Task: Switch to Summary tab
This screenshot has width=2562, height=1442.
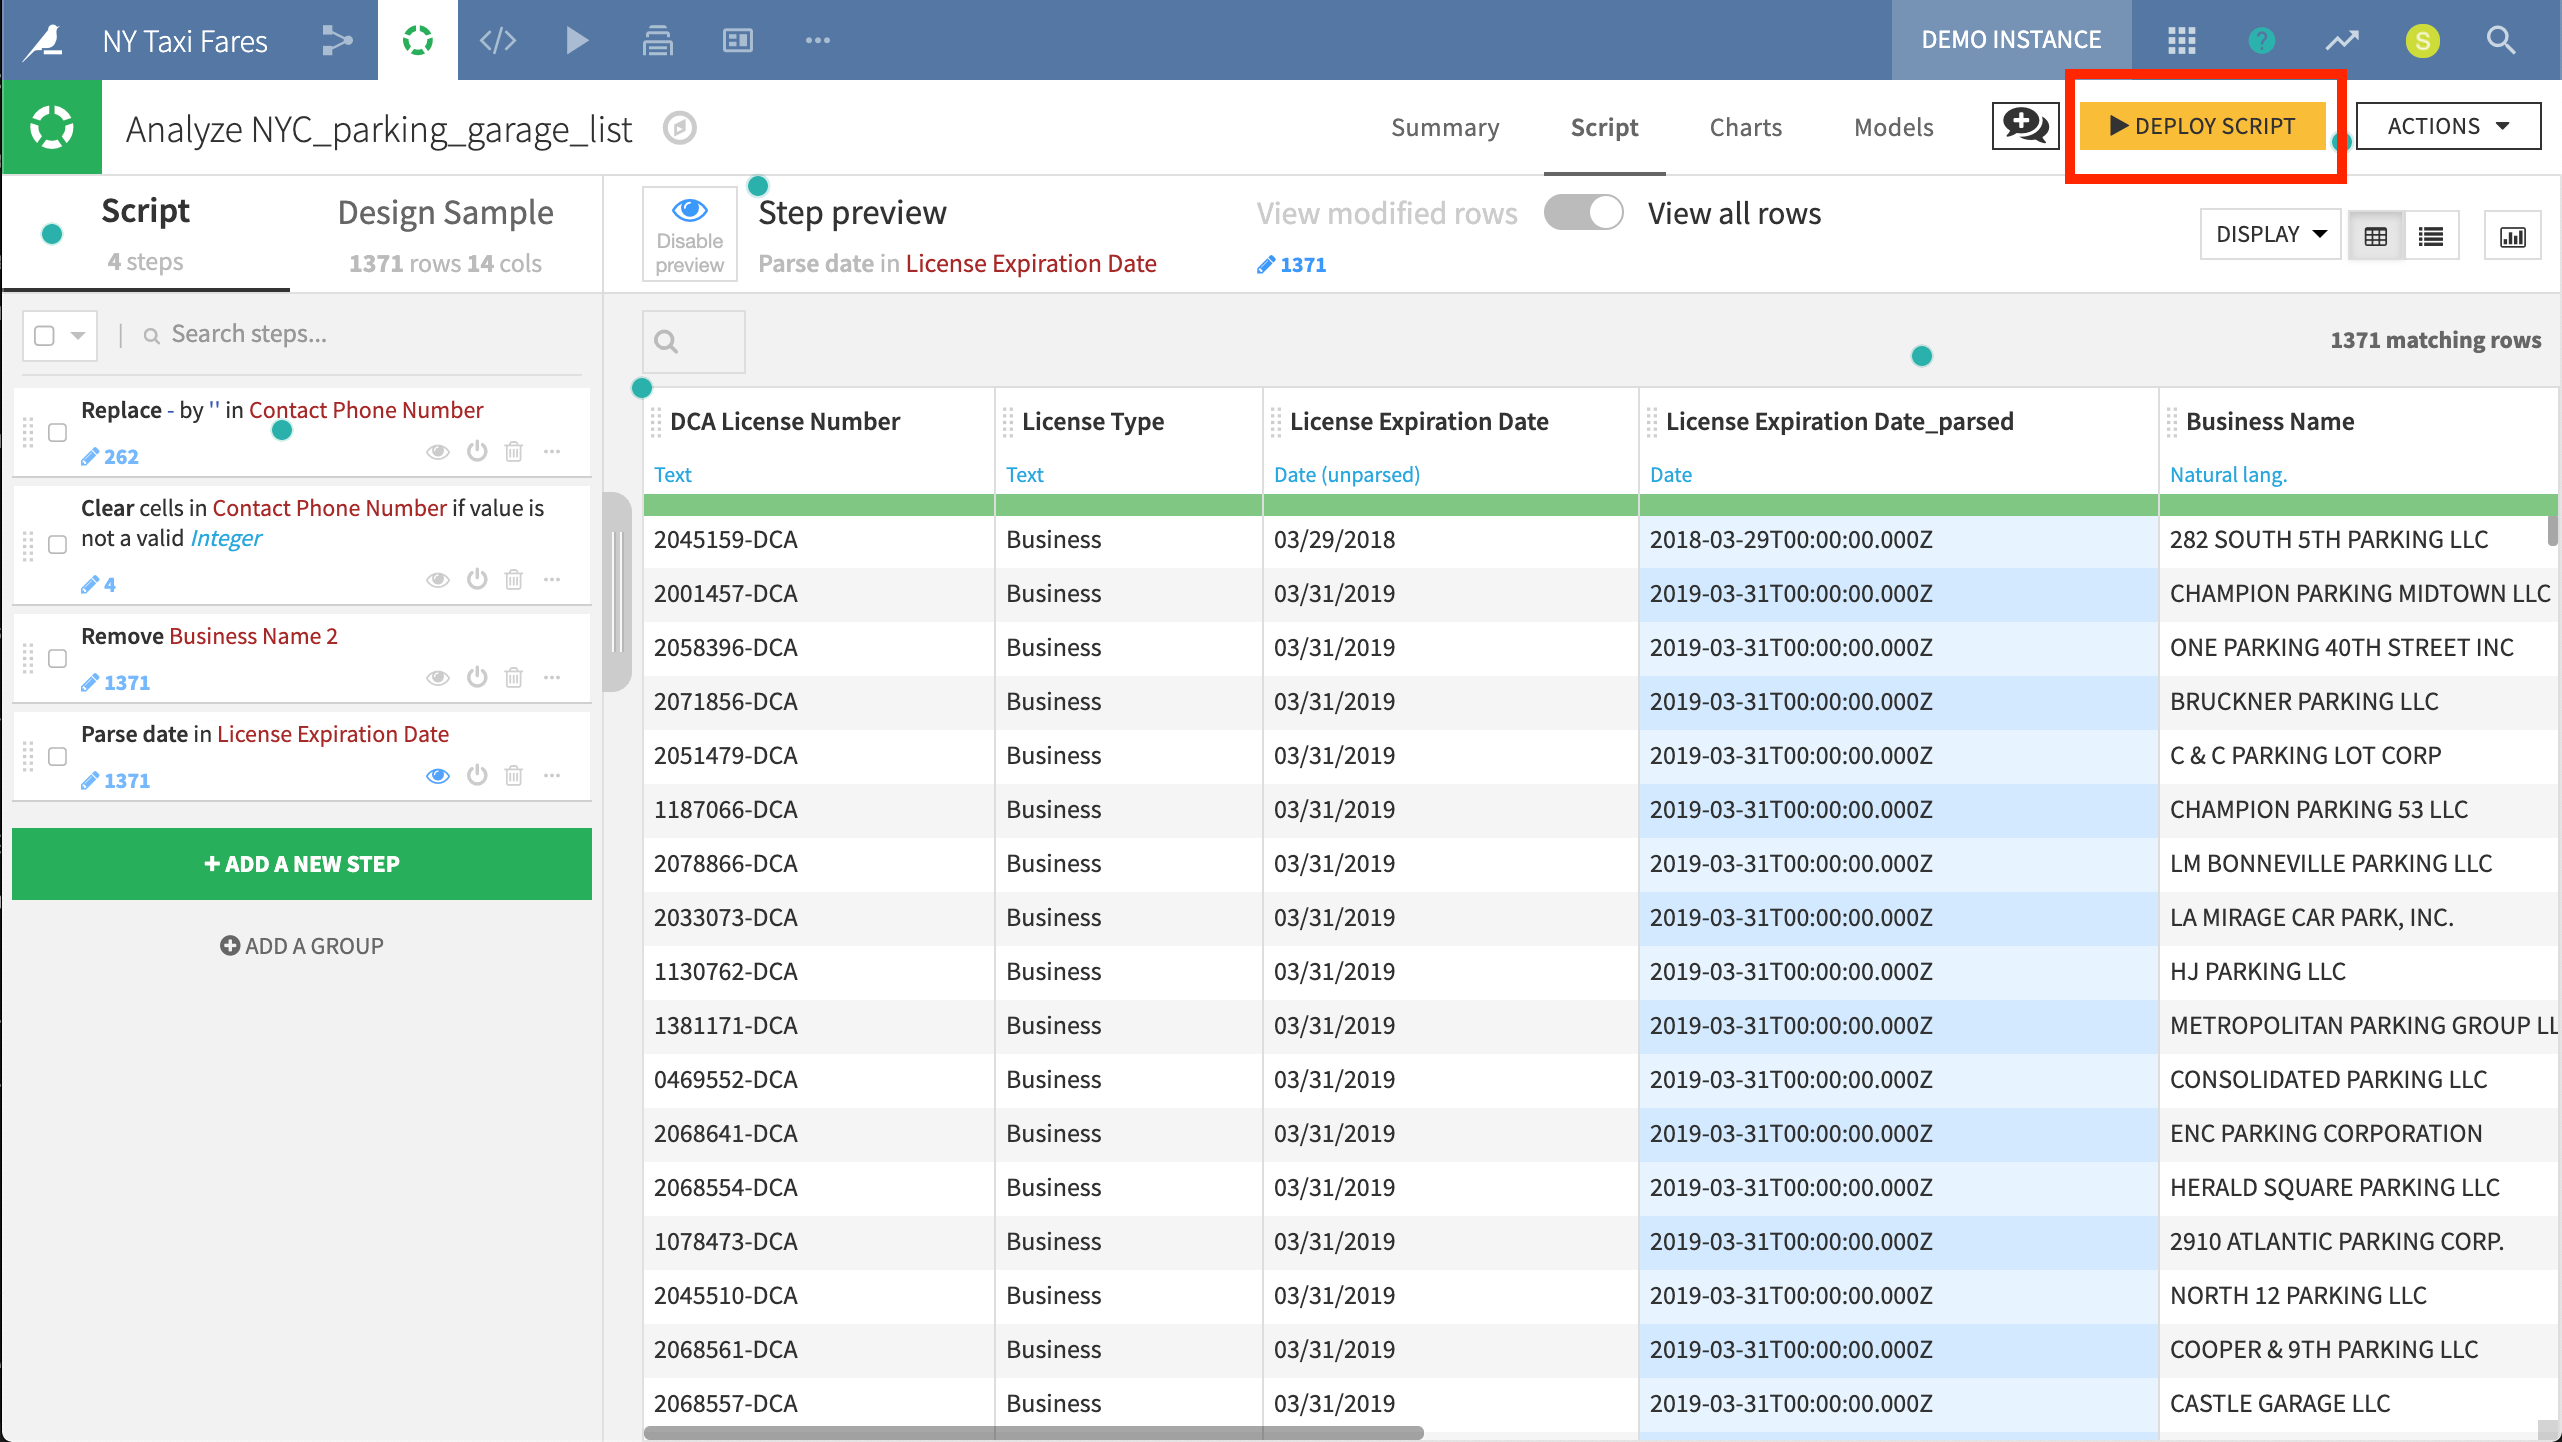Action: click(1445, 127)
